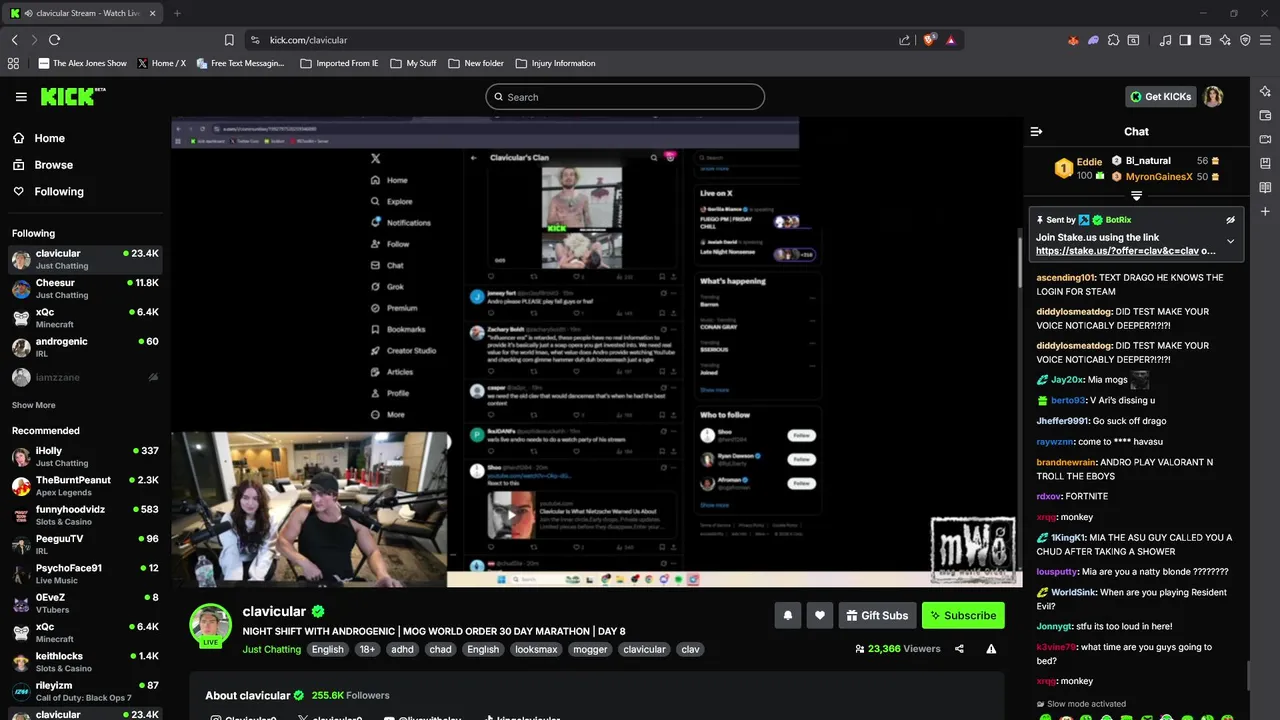Open the Kick hamburger menu
The image size is (1280, 720).
pyautogui.click(x=21, y=97)
